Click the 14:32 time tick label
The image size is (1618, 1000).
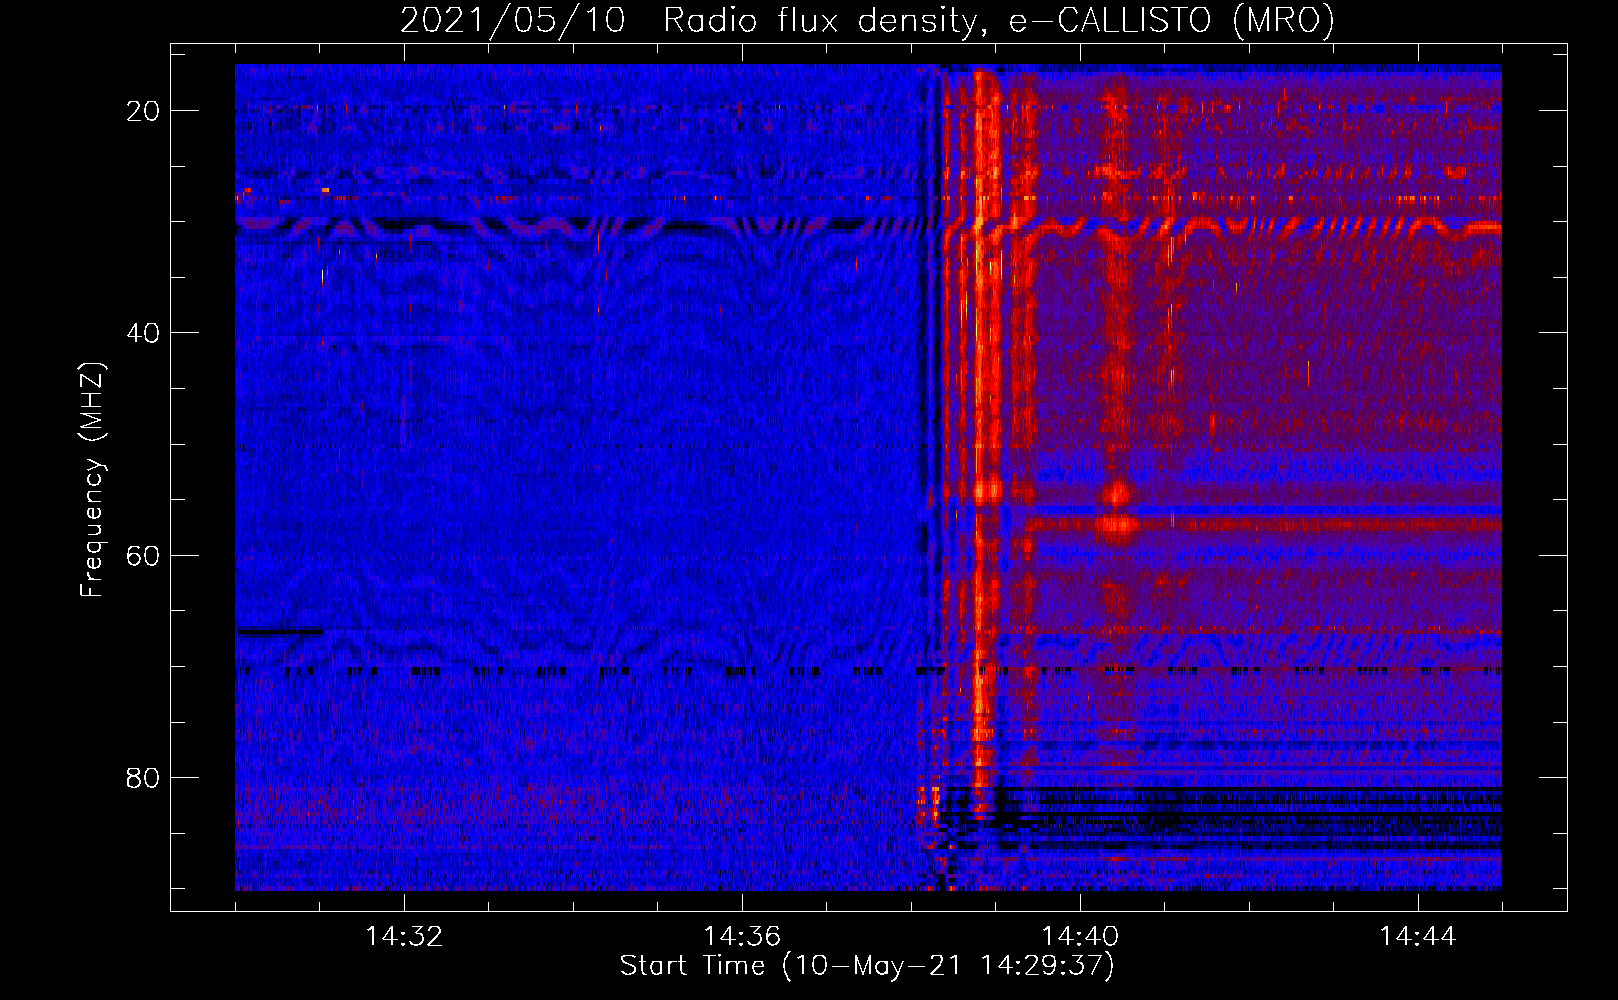point(404,937)
